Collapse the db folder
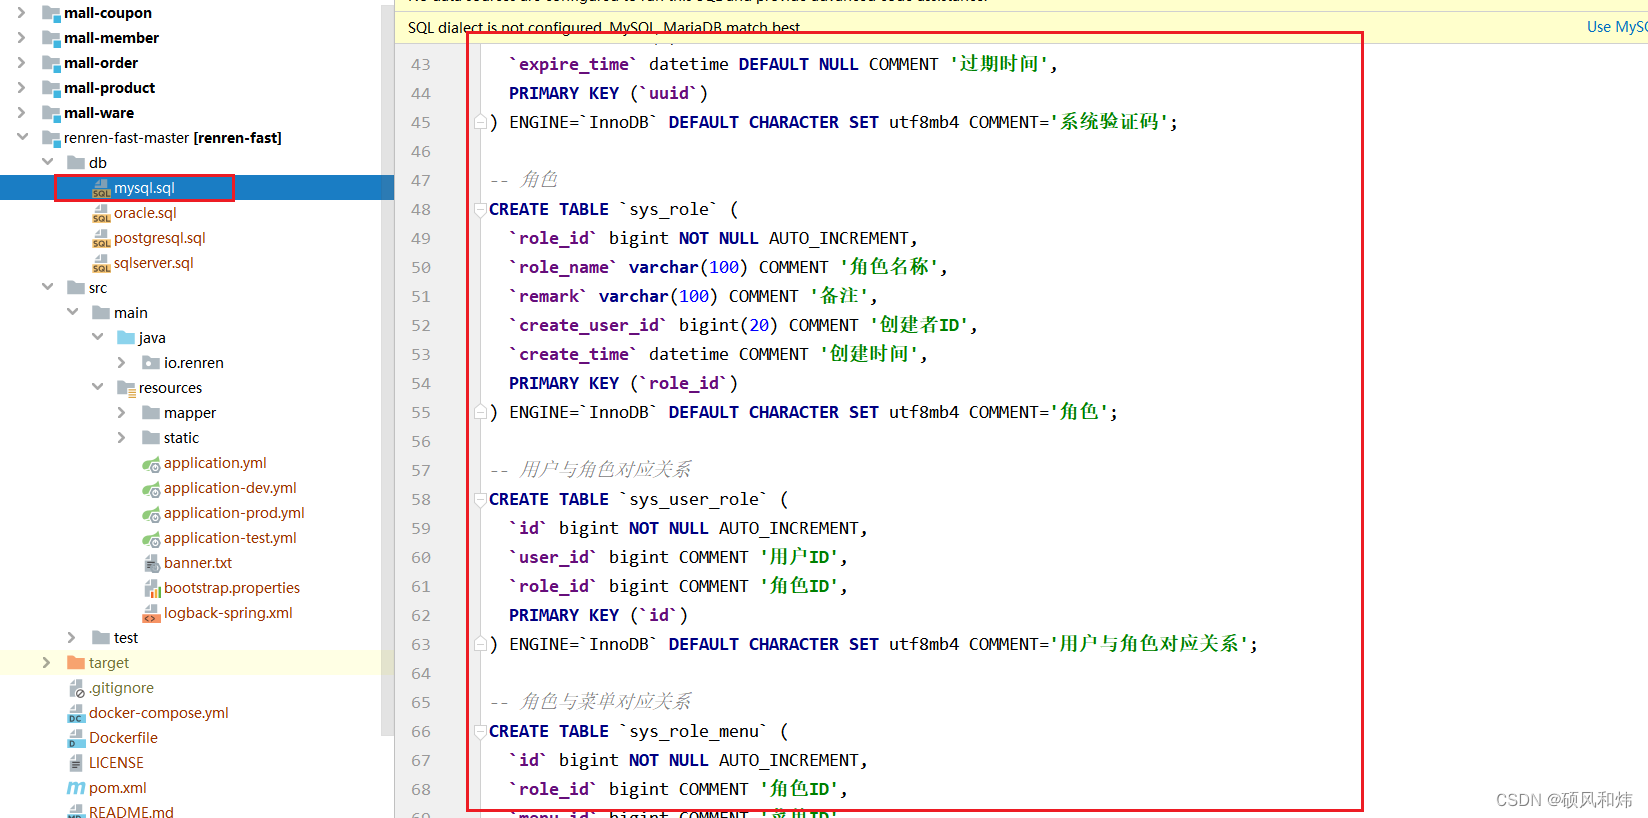This screenshot has width=1648, height=818. coord(47,163)
